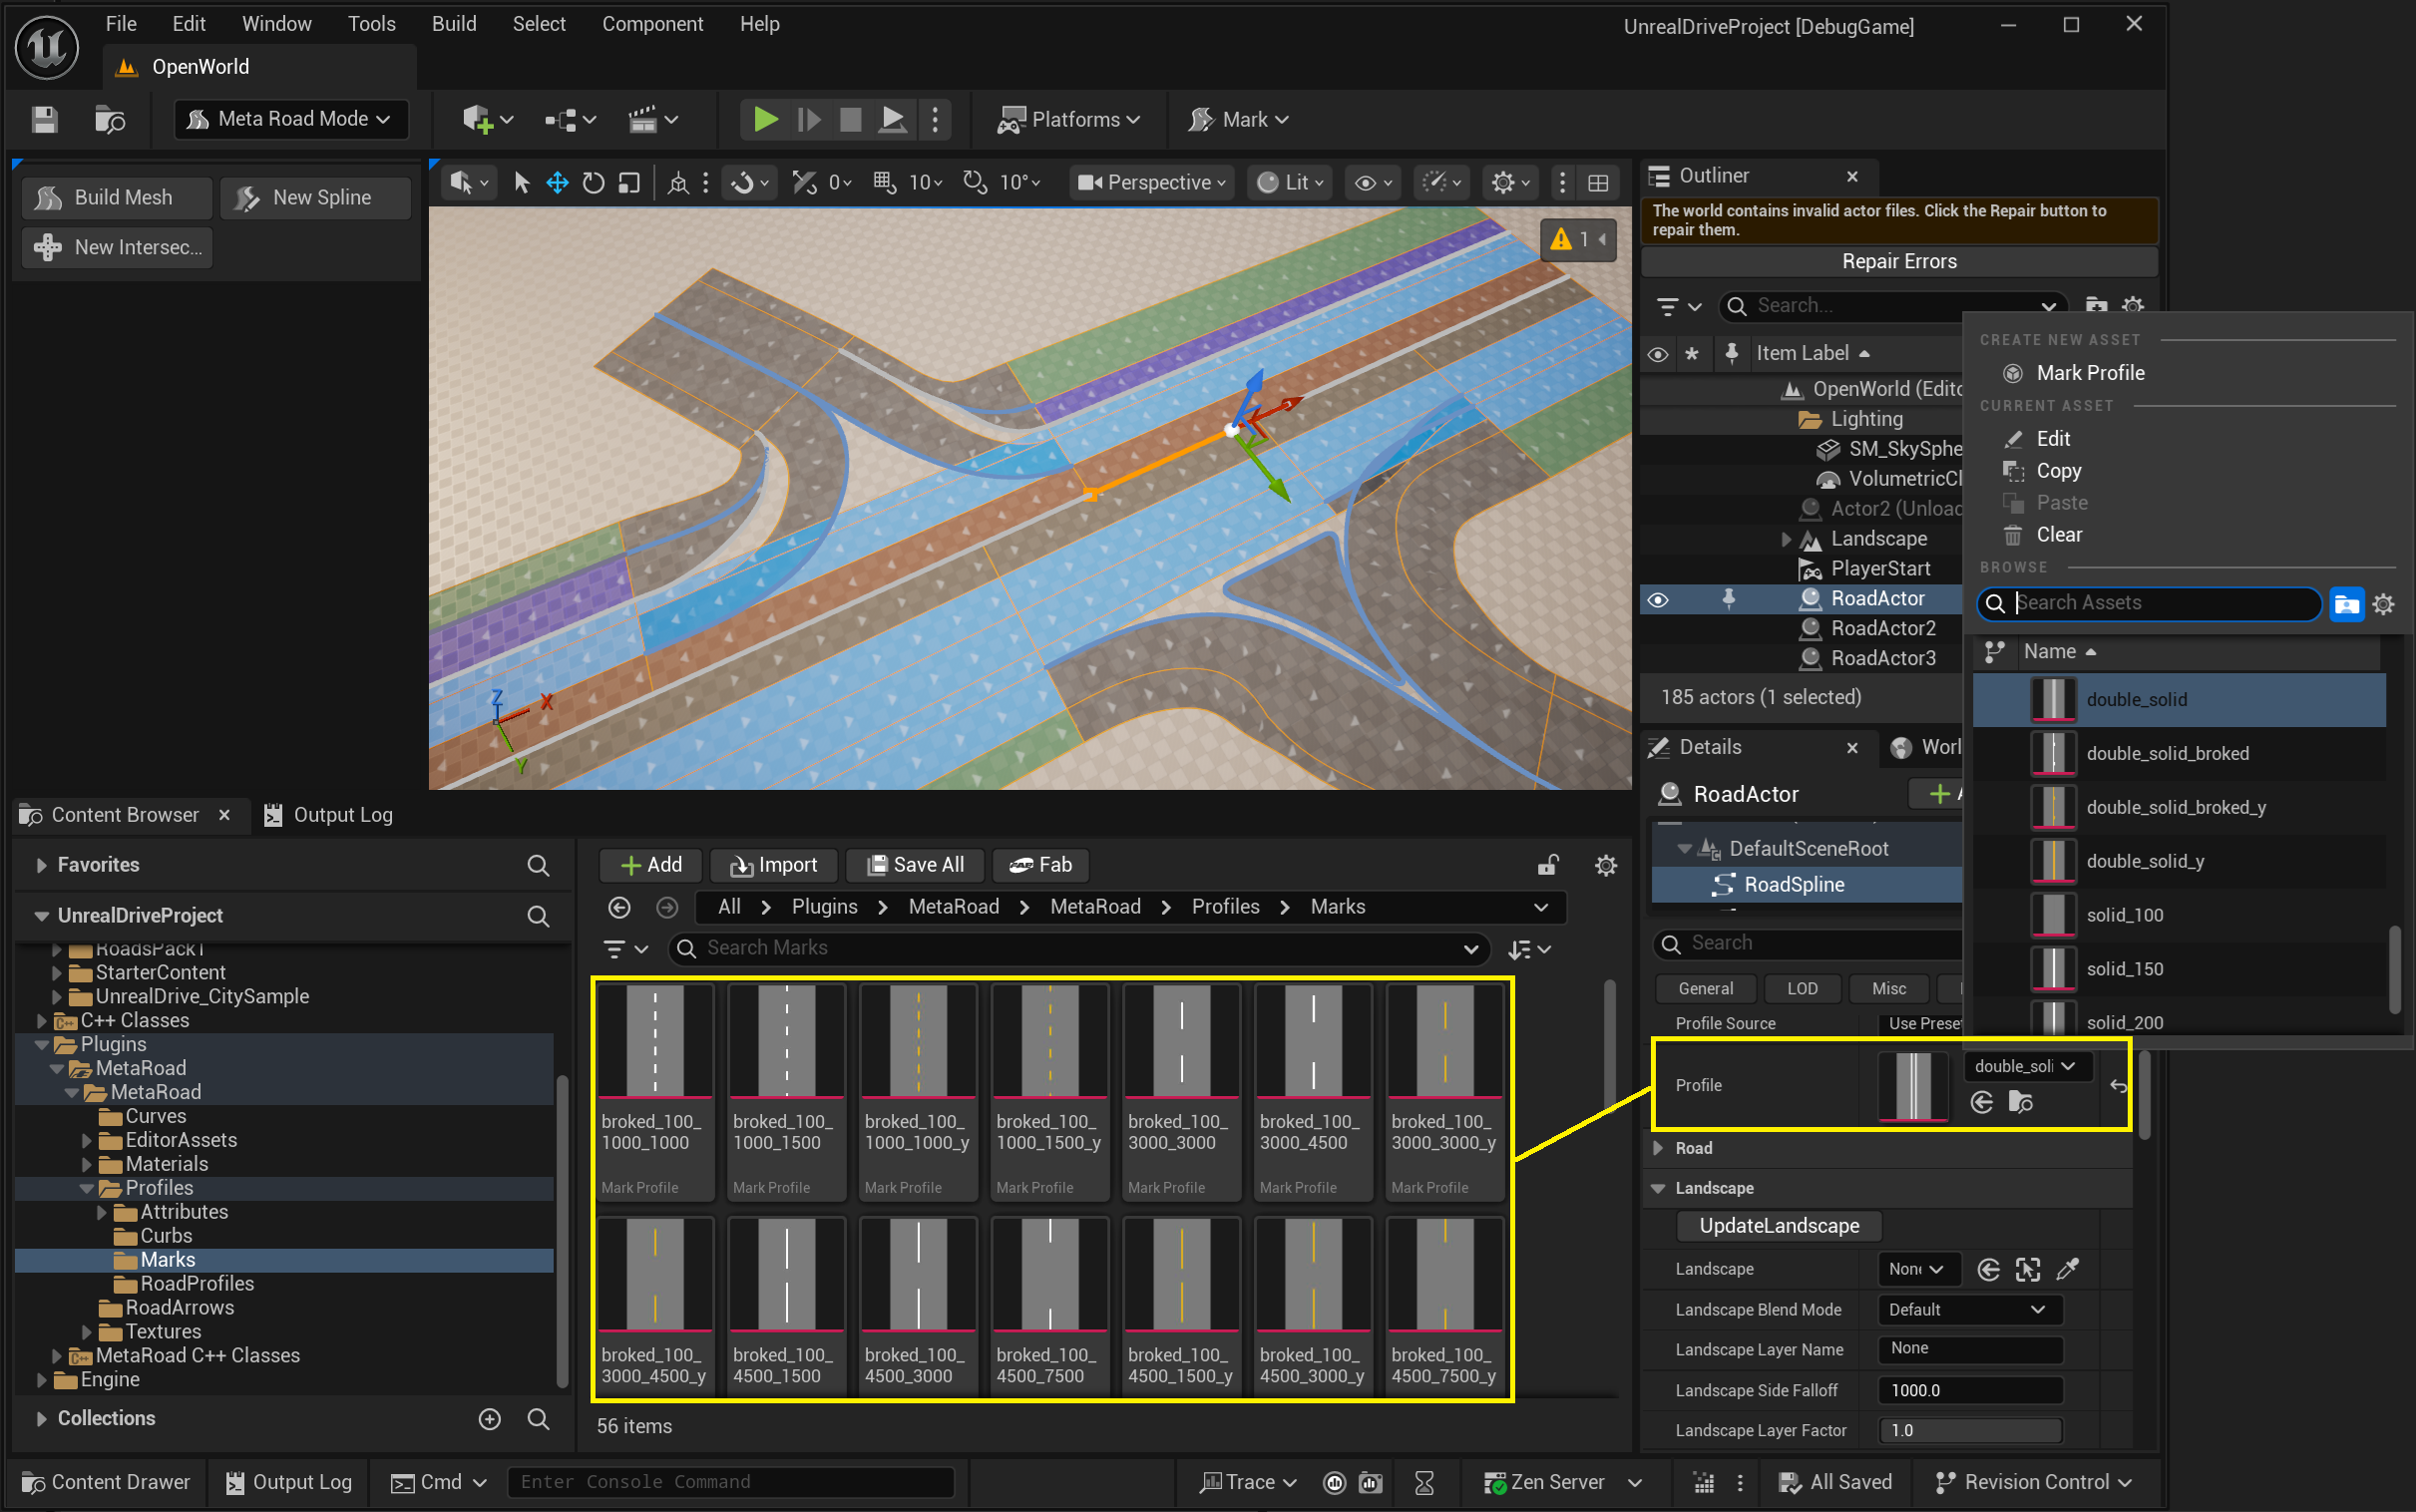2416x1512 pixels.
Task: Click the viewport layout grid icon
Action: coord(1598,183)
